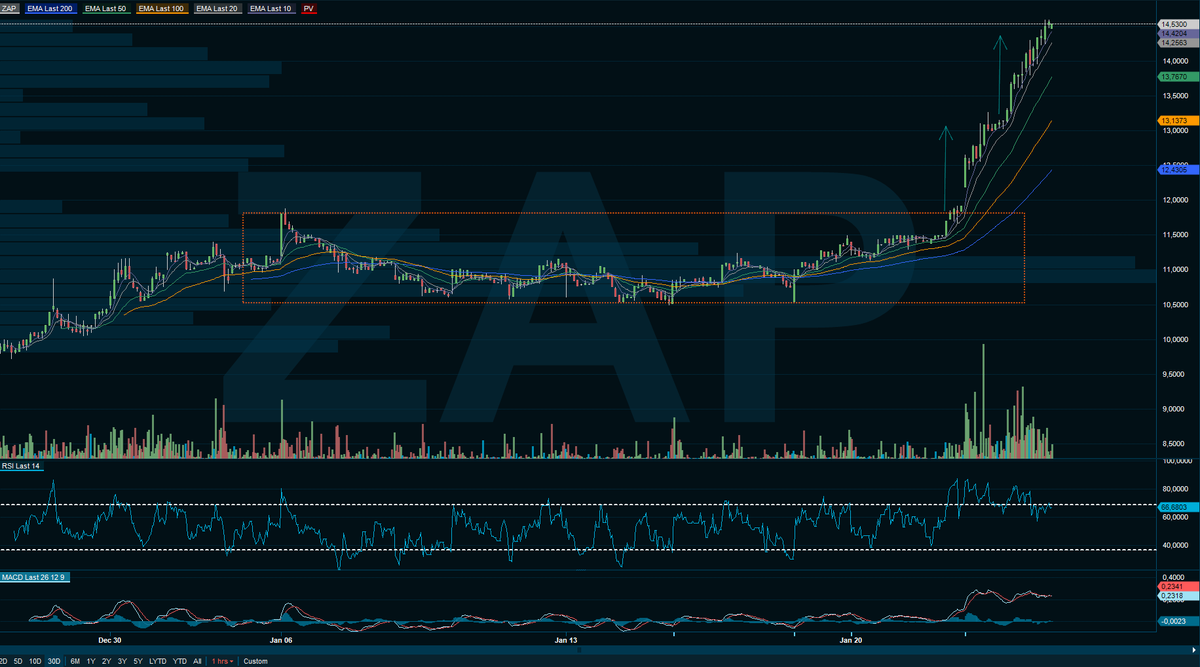1200x667 pixels.
Task: Click the Jan 06 date axis label
Action: click(281, 639)
